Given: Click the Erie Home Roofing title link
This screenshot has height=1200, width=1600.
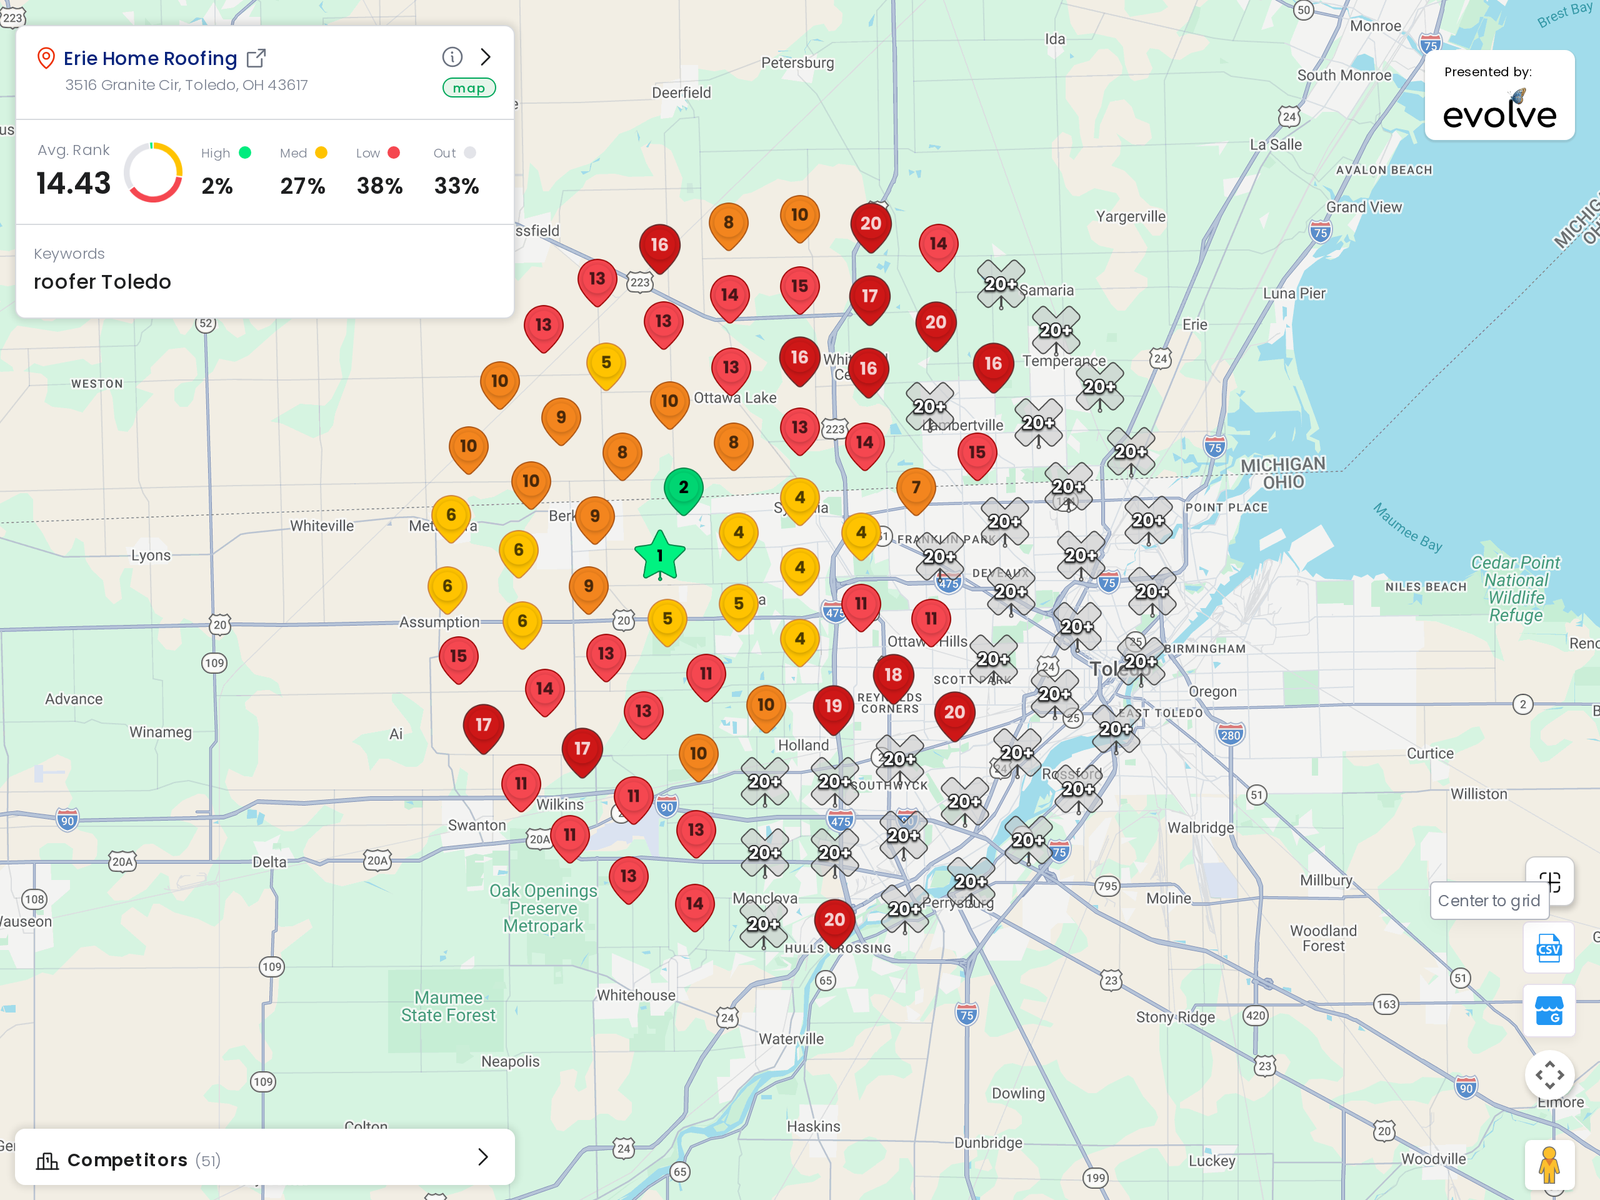Looking at the screenshot, I should (x=150, y=58).
